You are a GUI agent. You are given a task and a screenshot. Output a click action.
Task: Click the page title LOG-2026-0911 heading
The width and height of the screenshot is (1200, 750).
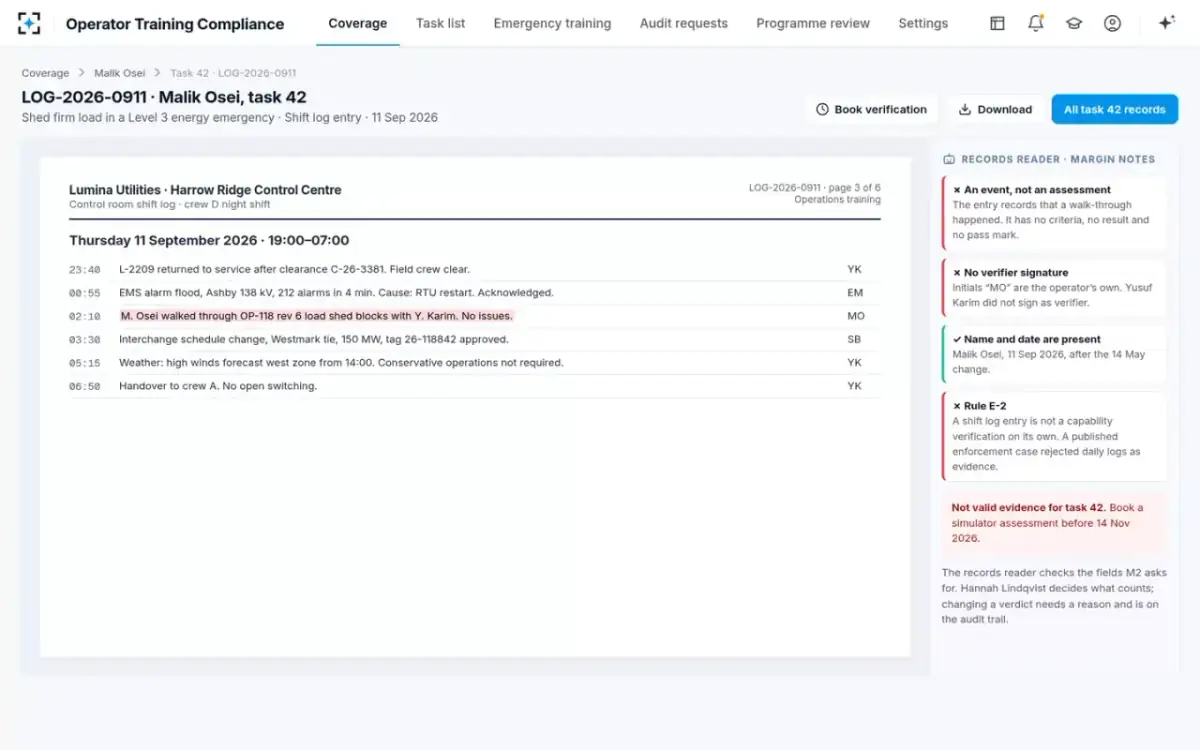click(x=164, y=98)
